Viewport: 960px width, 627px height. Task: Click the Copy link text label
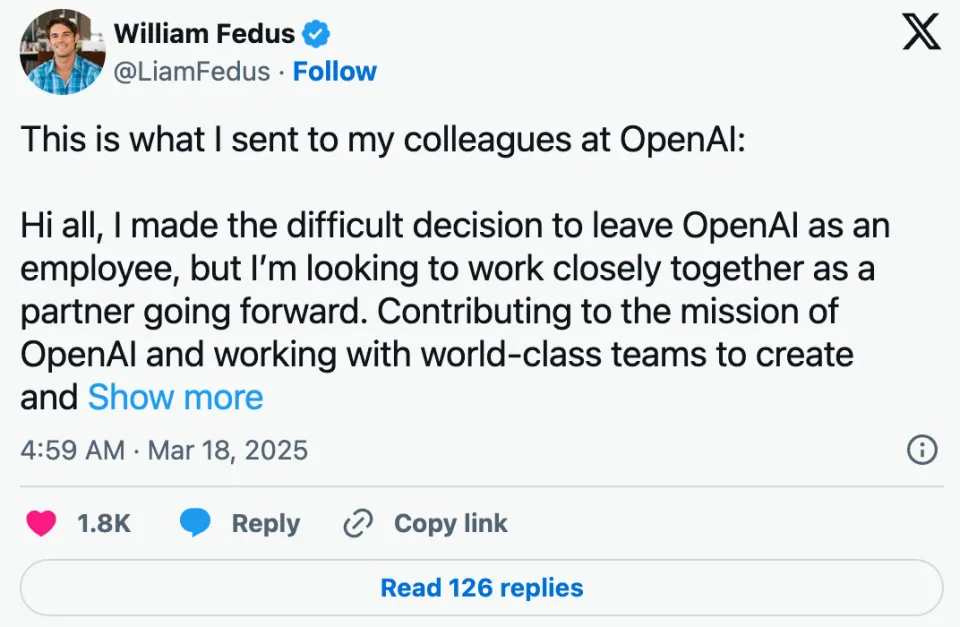(x=450, y=523)
